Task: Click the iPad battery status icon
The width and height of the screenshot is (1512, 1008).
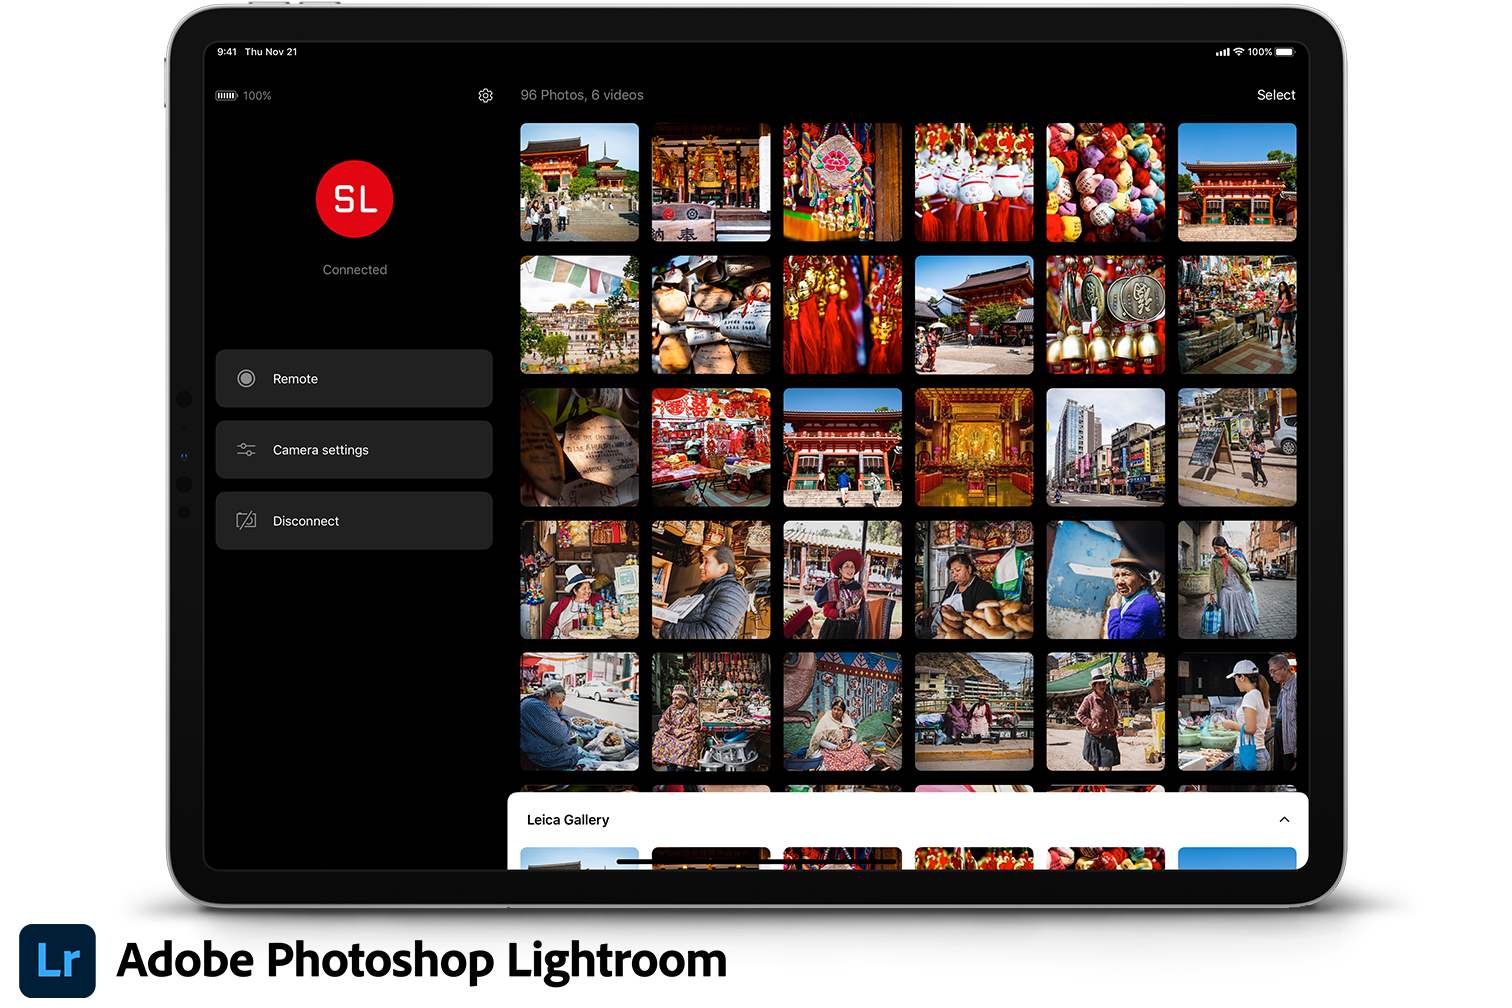Action: point(1285,52)
